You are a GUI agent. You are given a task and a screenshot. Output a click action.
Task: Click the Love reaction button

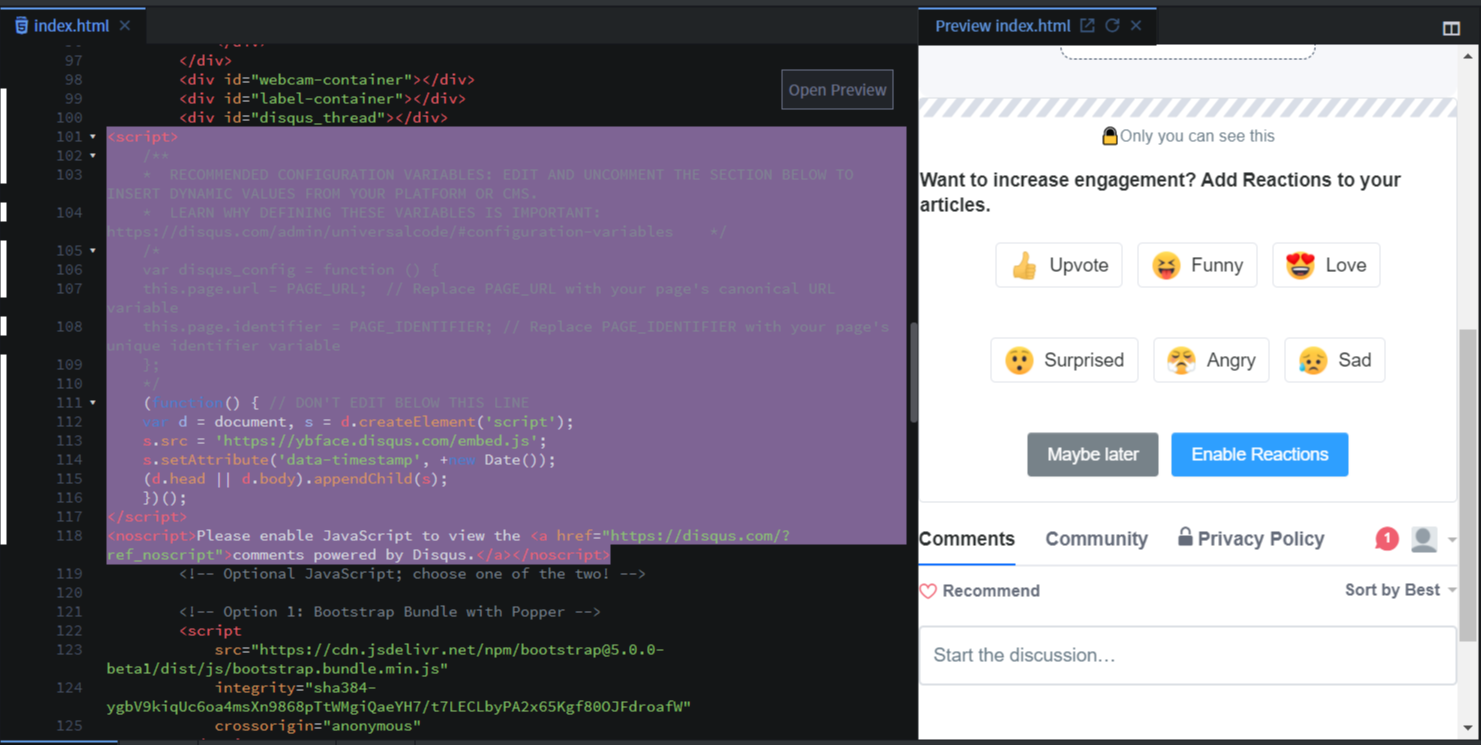click(1326, 265)
